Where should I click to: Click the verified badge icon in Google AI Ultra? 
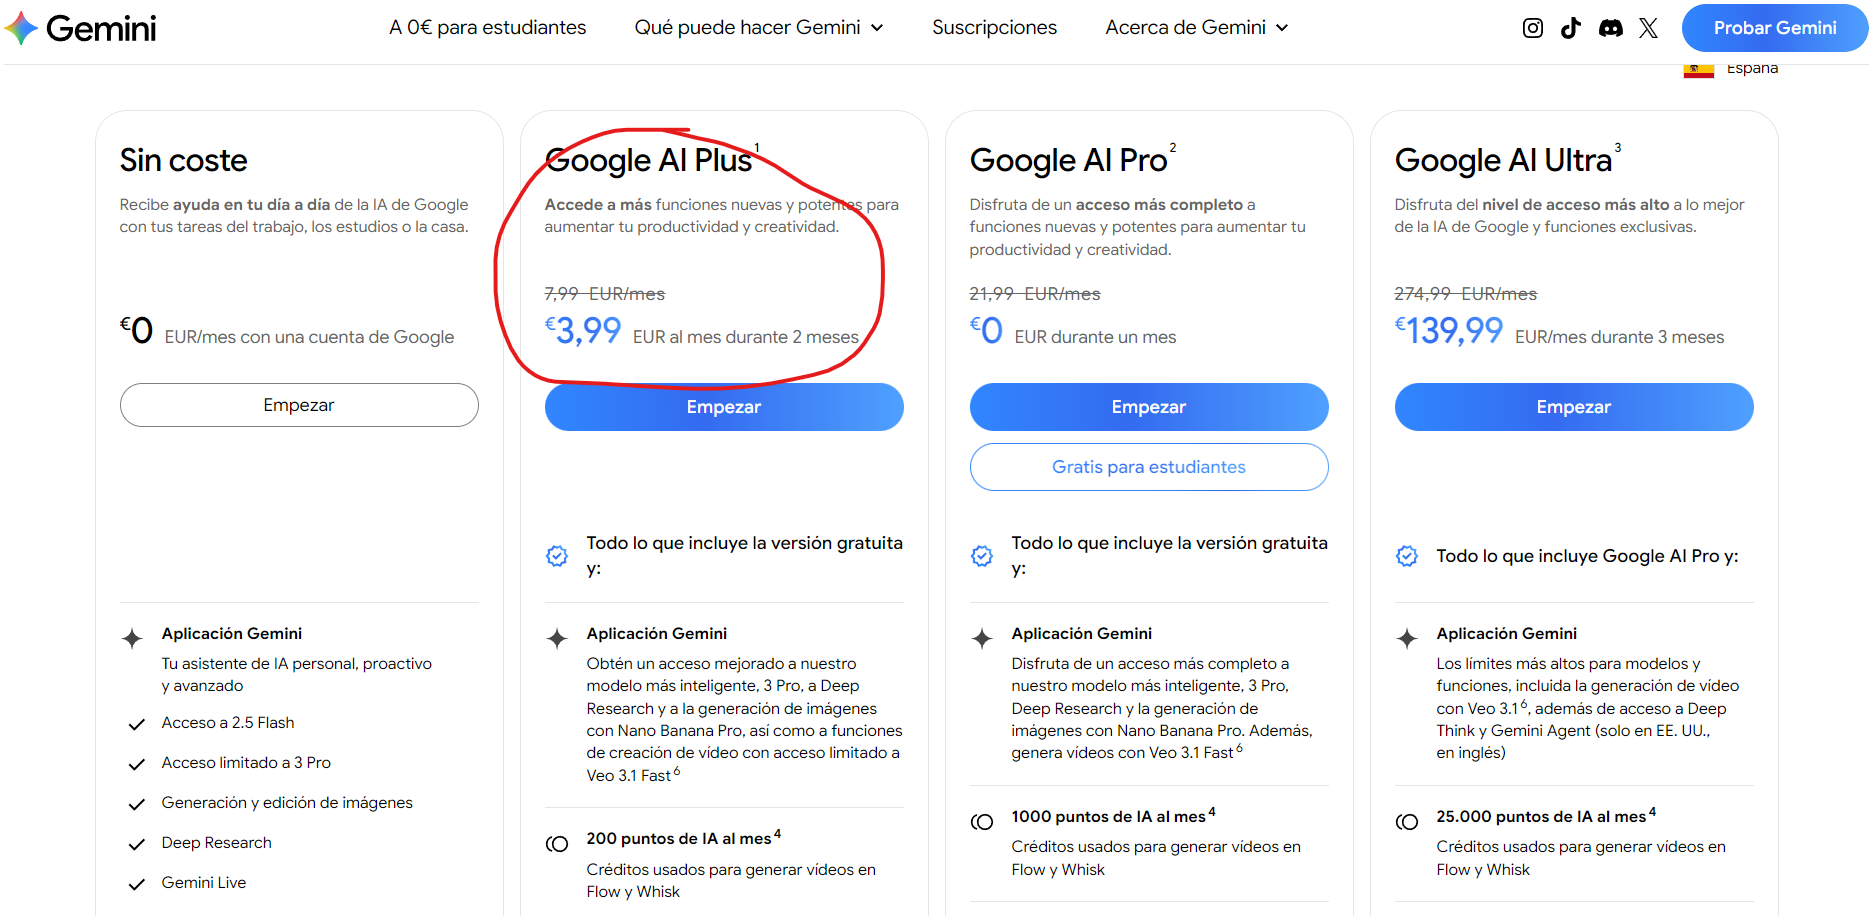click(1407, 556)
